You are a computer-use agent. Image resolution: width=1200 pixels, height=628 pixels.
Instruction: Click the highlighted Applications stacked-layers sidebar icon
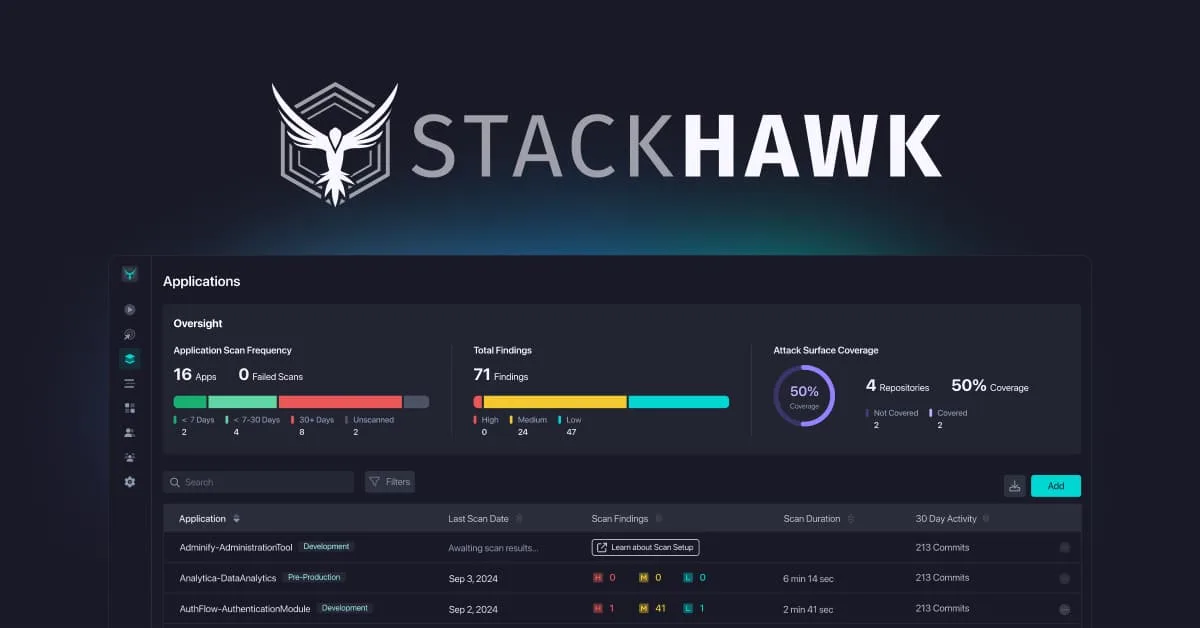(x=129, y=357)
